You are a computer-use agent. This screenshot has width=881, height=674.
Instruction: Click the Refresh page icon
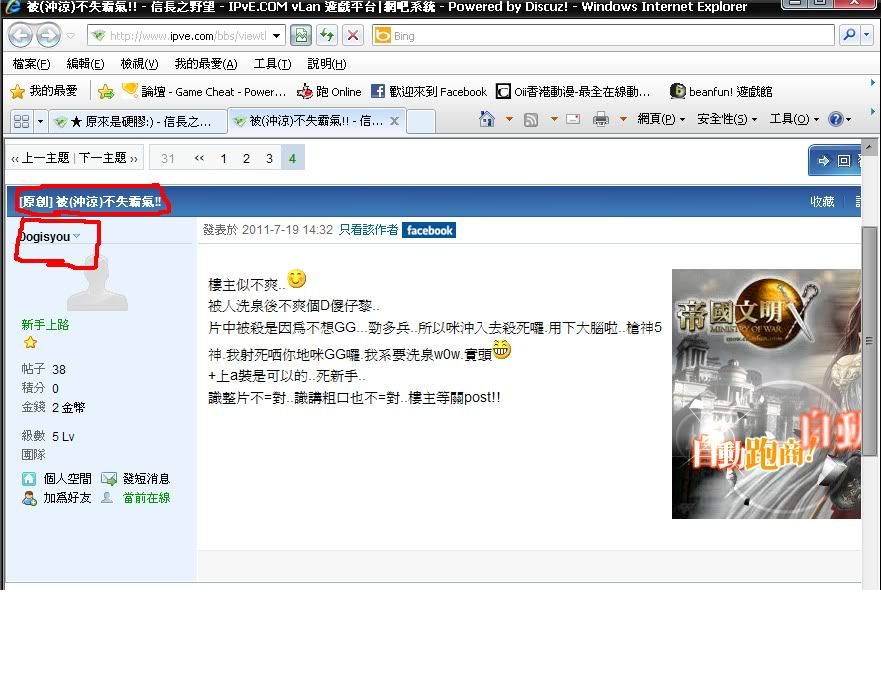[x=326, y=36]
